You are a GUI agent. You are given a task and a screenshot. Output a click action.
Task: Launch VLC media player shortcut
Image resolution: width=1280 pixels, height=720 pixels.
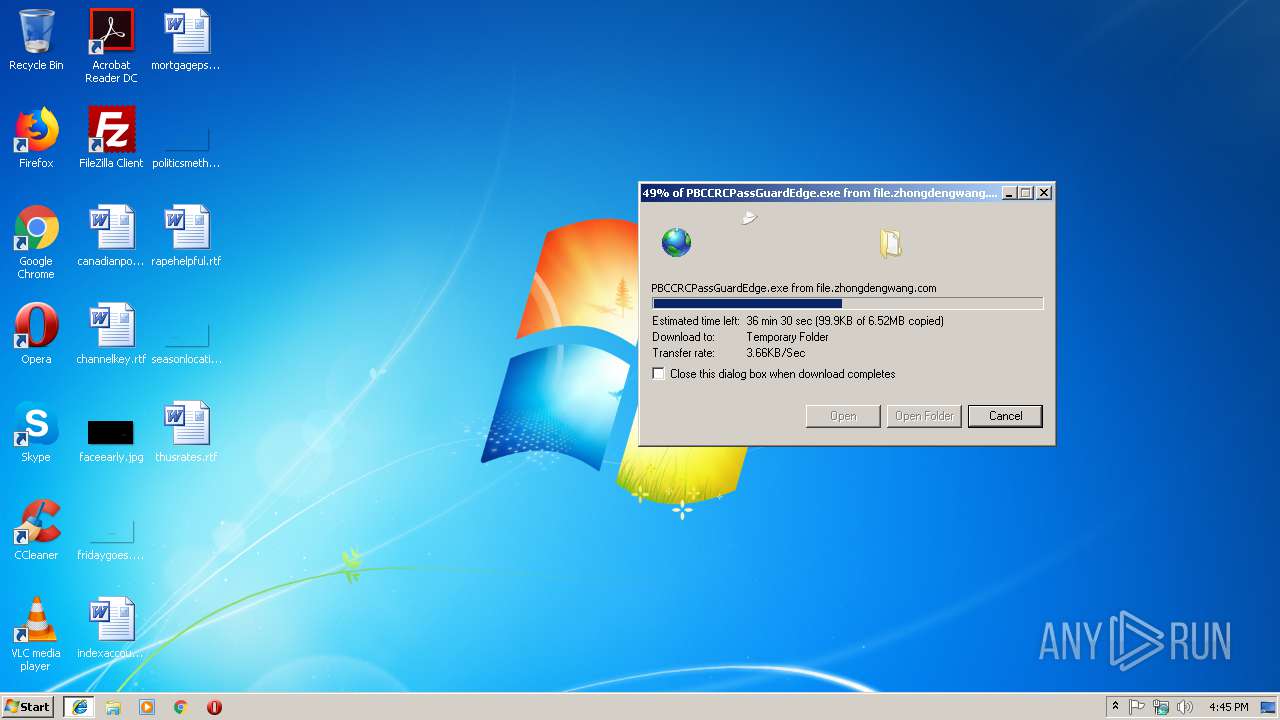(x=36, y=634)
